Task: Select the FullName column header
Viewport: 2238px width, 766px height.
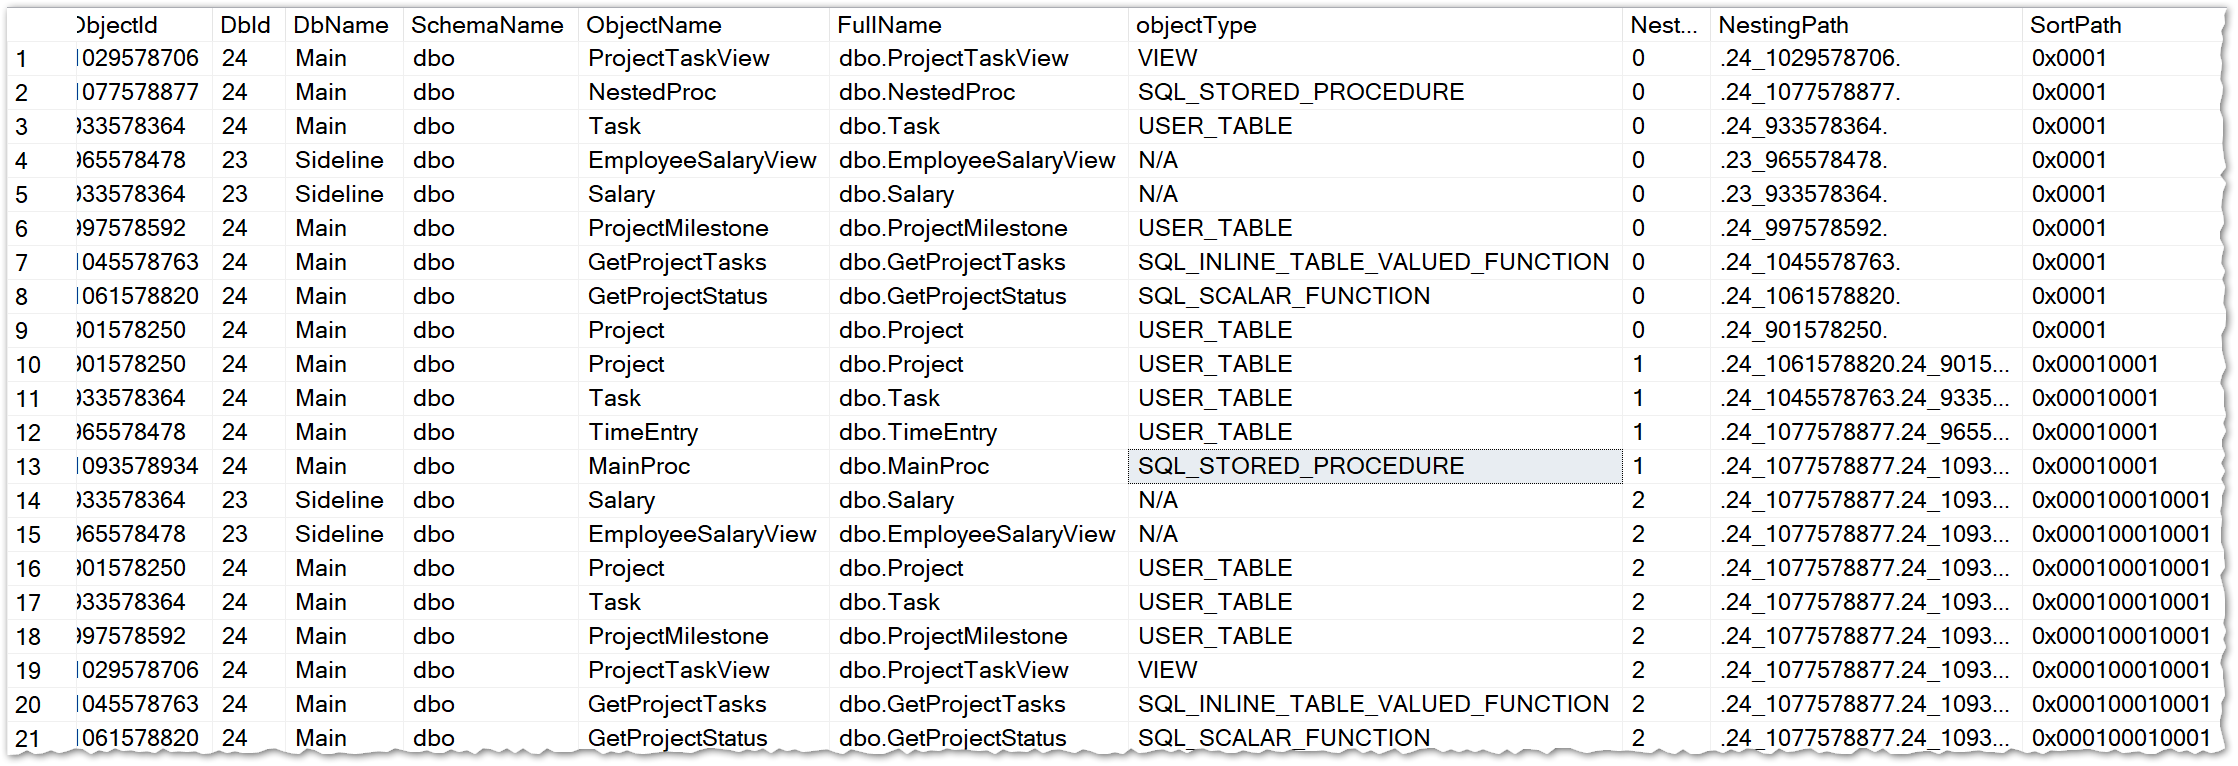Action: click(x=978, y=25)
